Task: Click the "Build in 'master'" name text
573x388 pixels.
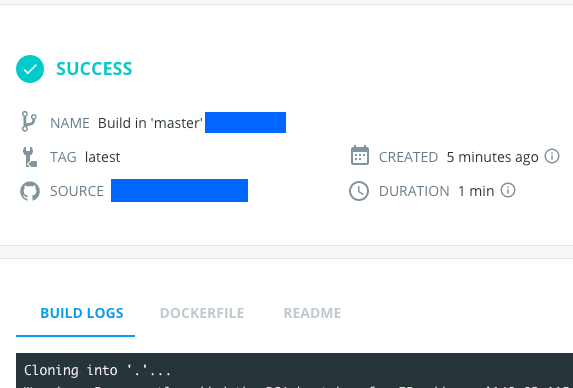Action: tap(150, 123)
